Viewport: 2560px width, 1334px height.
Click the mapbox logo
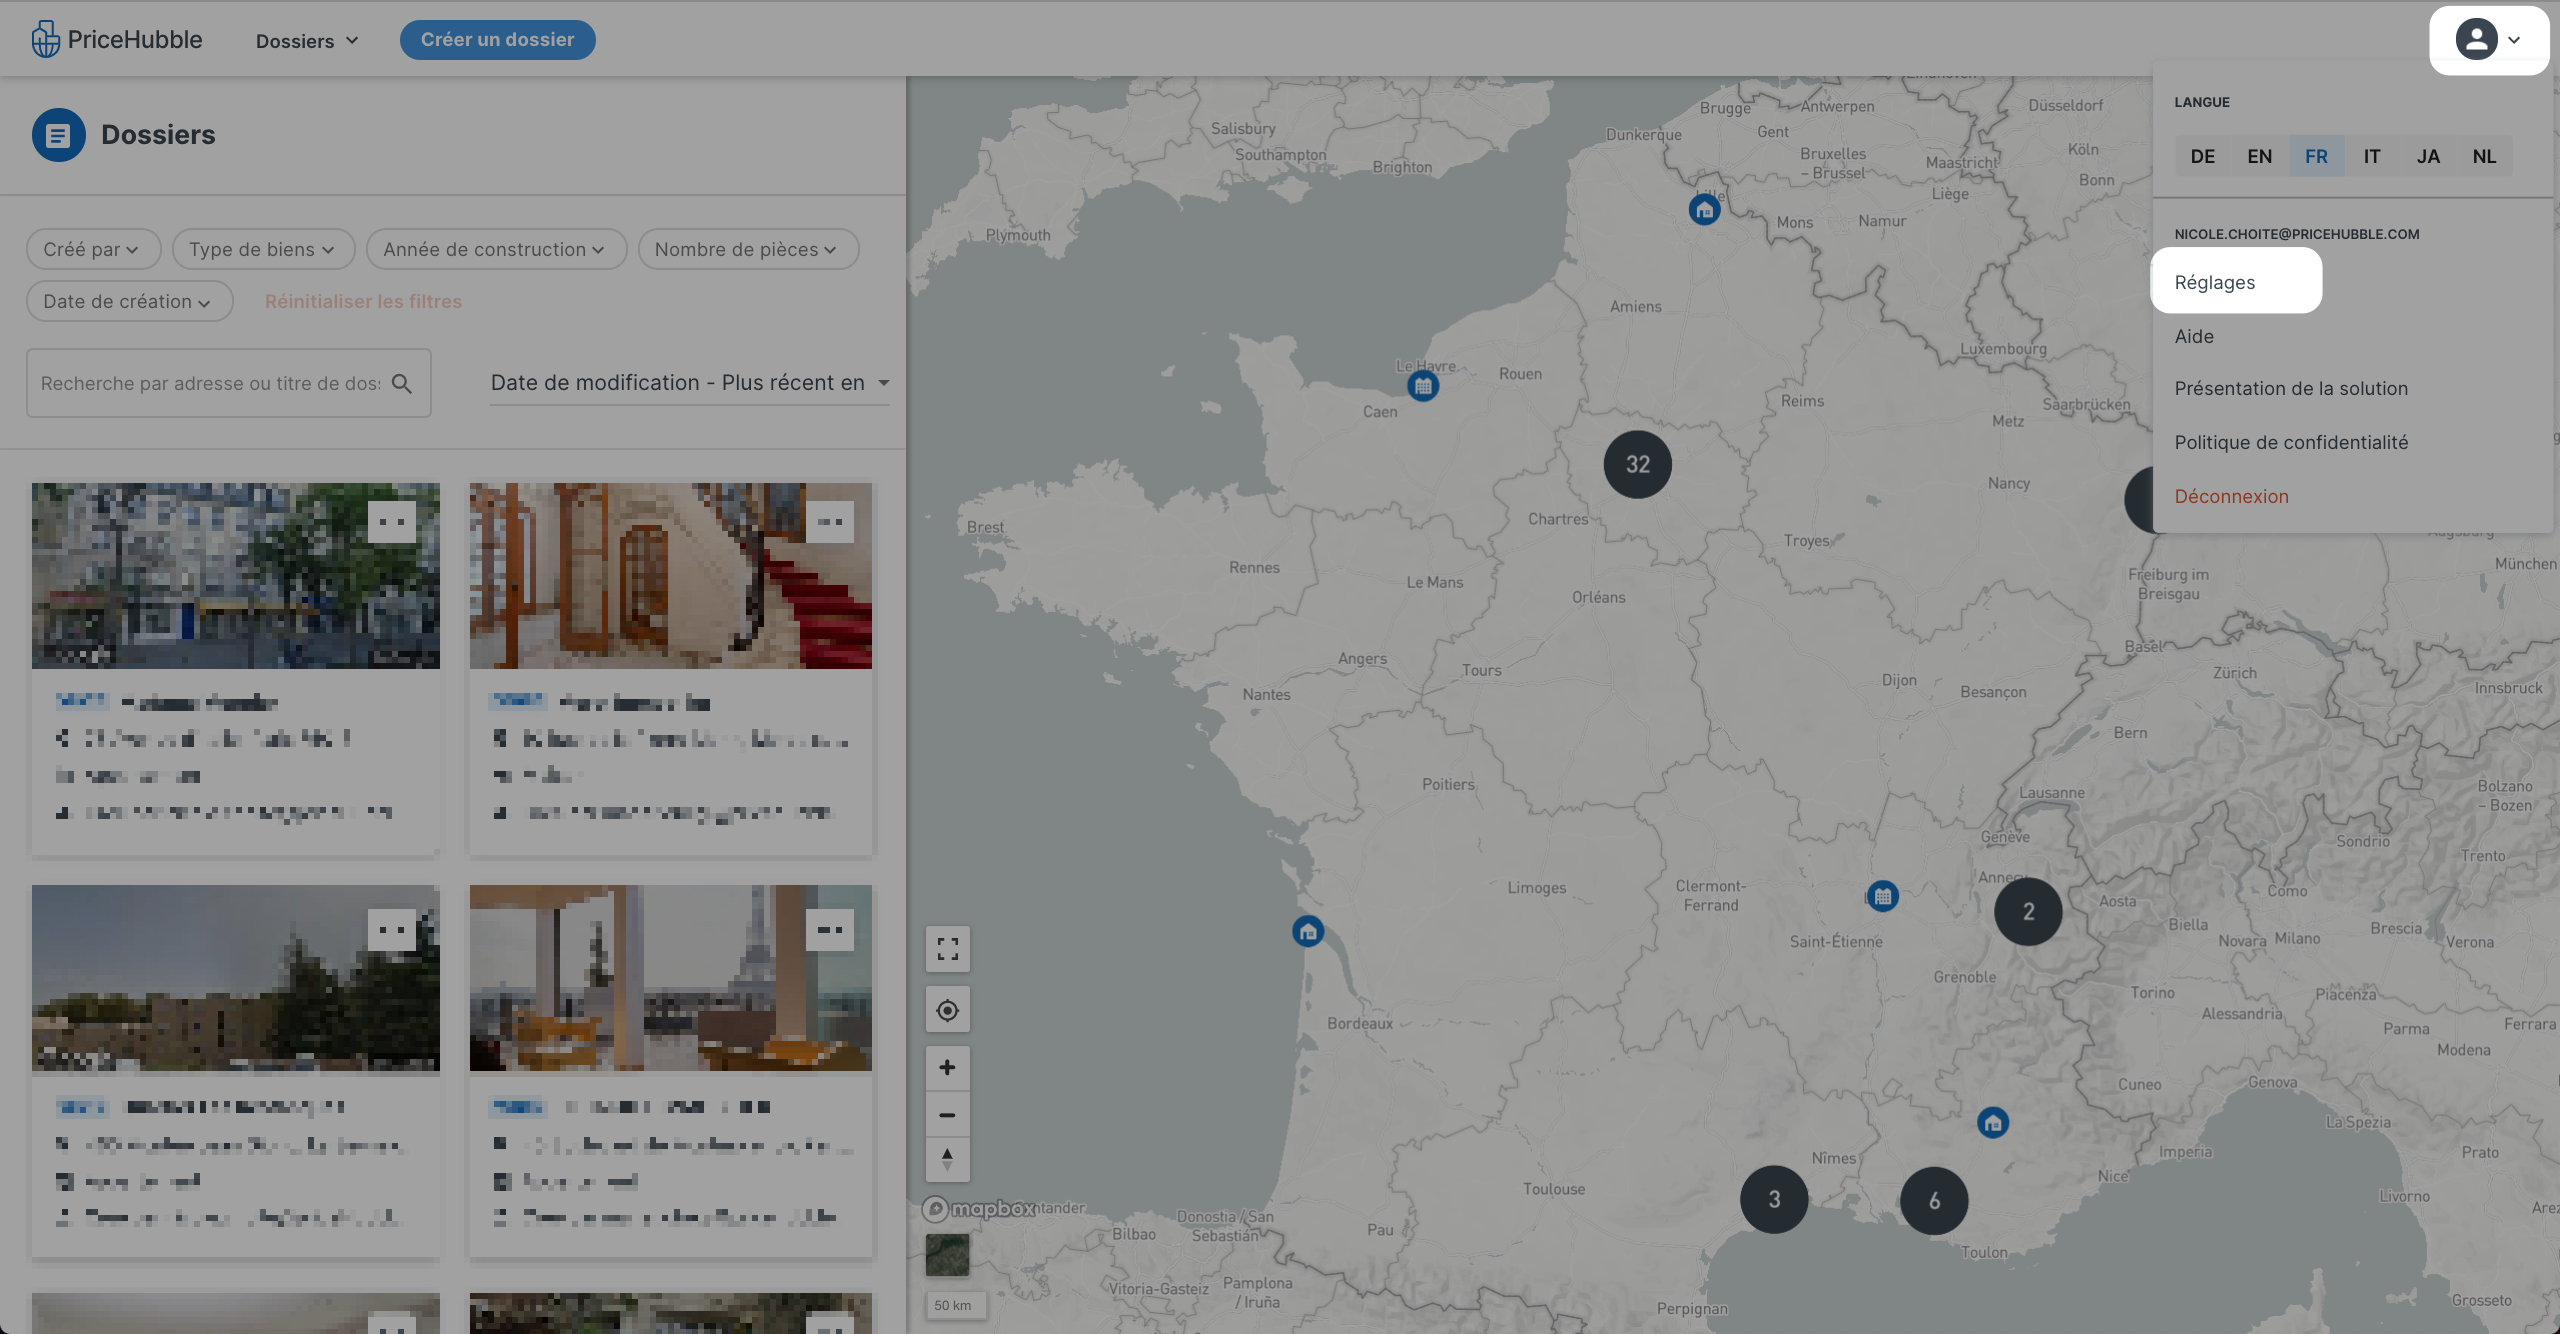tap(978, 1209)
